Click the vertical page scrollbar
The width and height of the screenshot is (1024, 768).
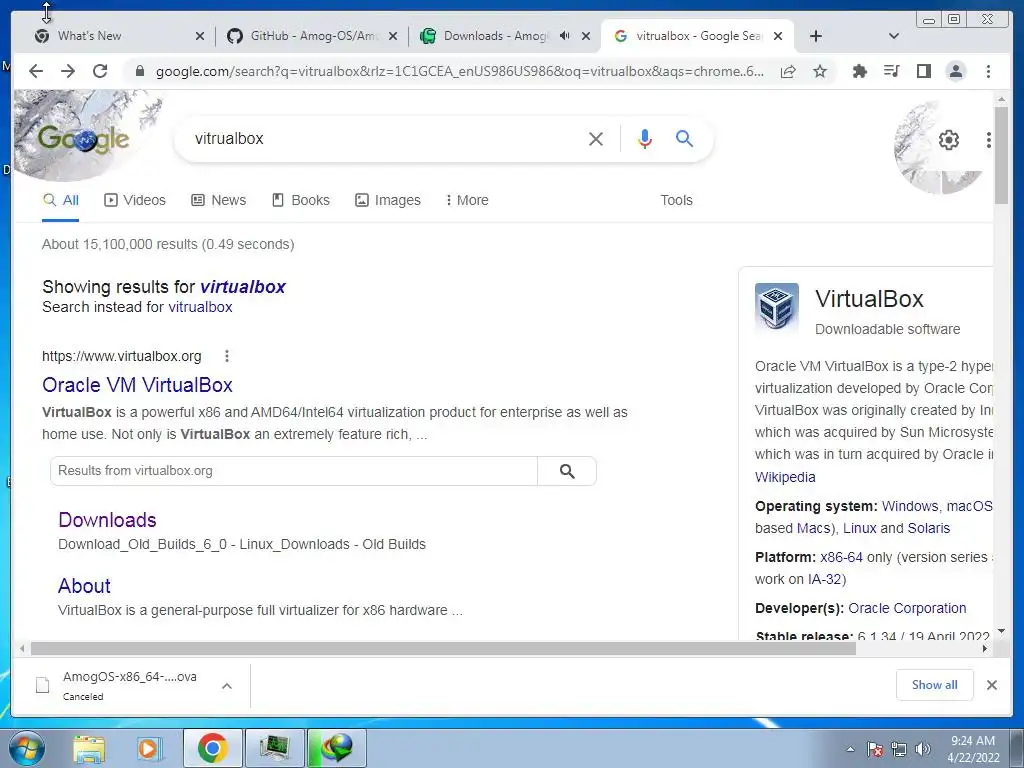pos(1001,155)
